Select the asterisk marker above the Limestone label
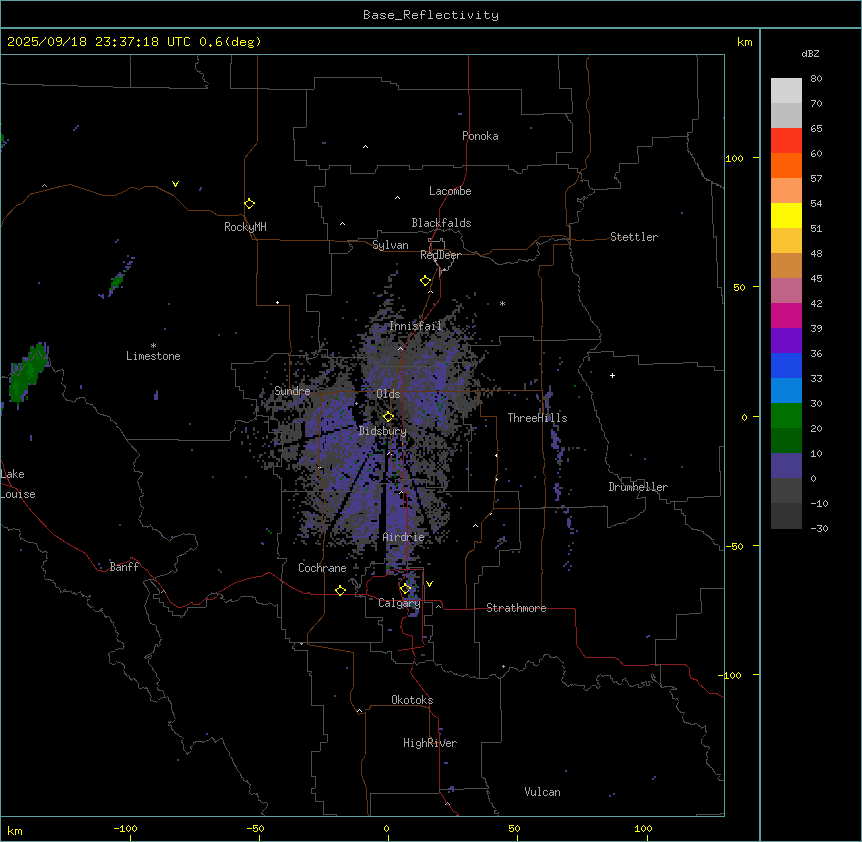 point(153,345)
